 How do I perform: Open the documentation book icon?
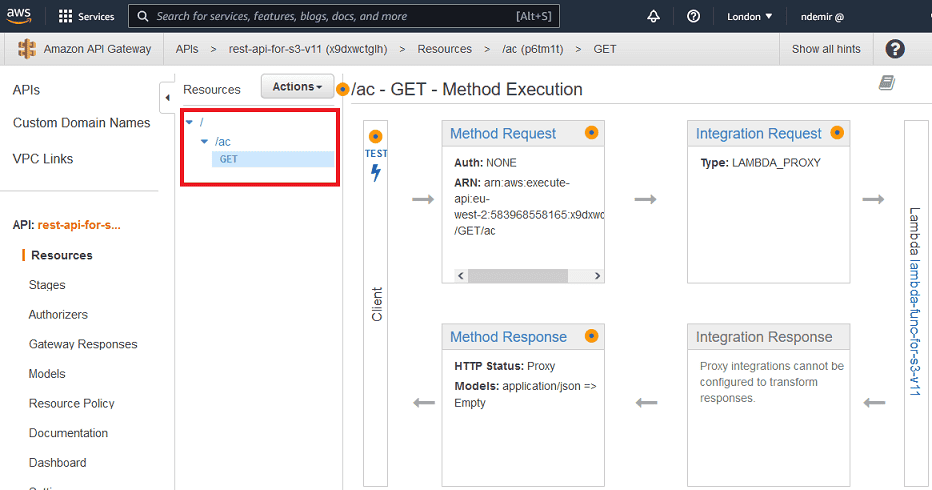click(x=886, y=83)
